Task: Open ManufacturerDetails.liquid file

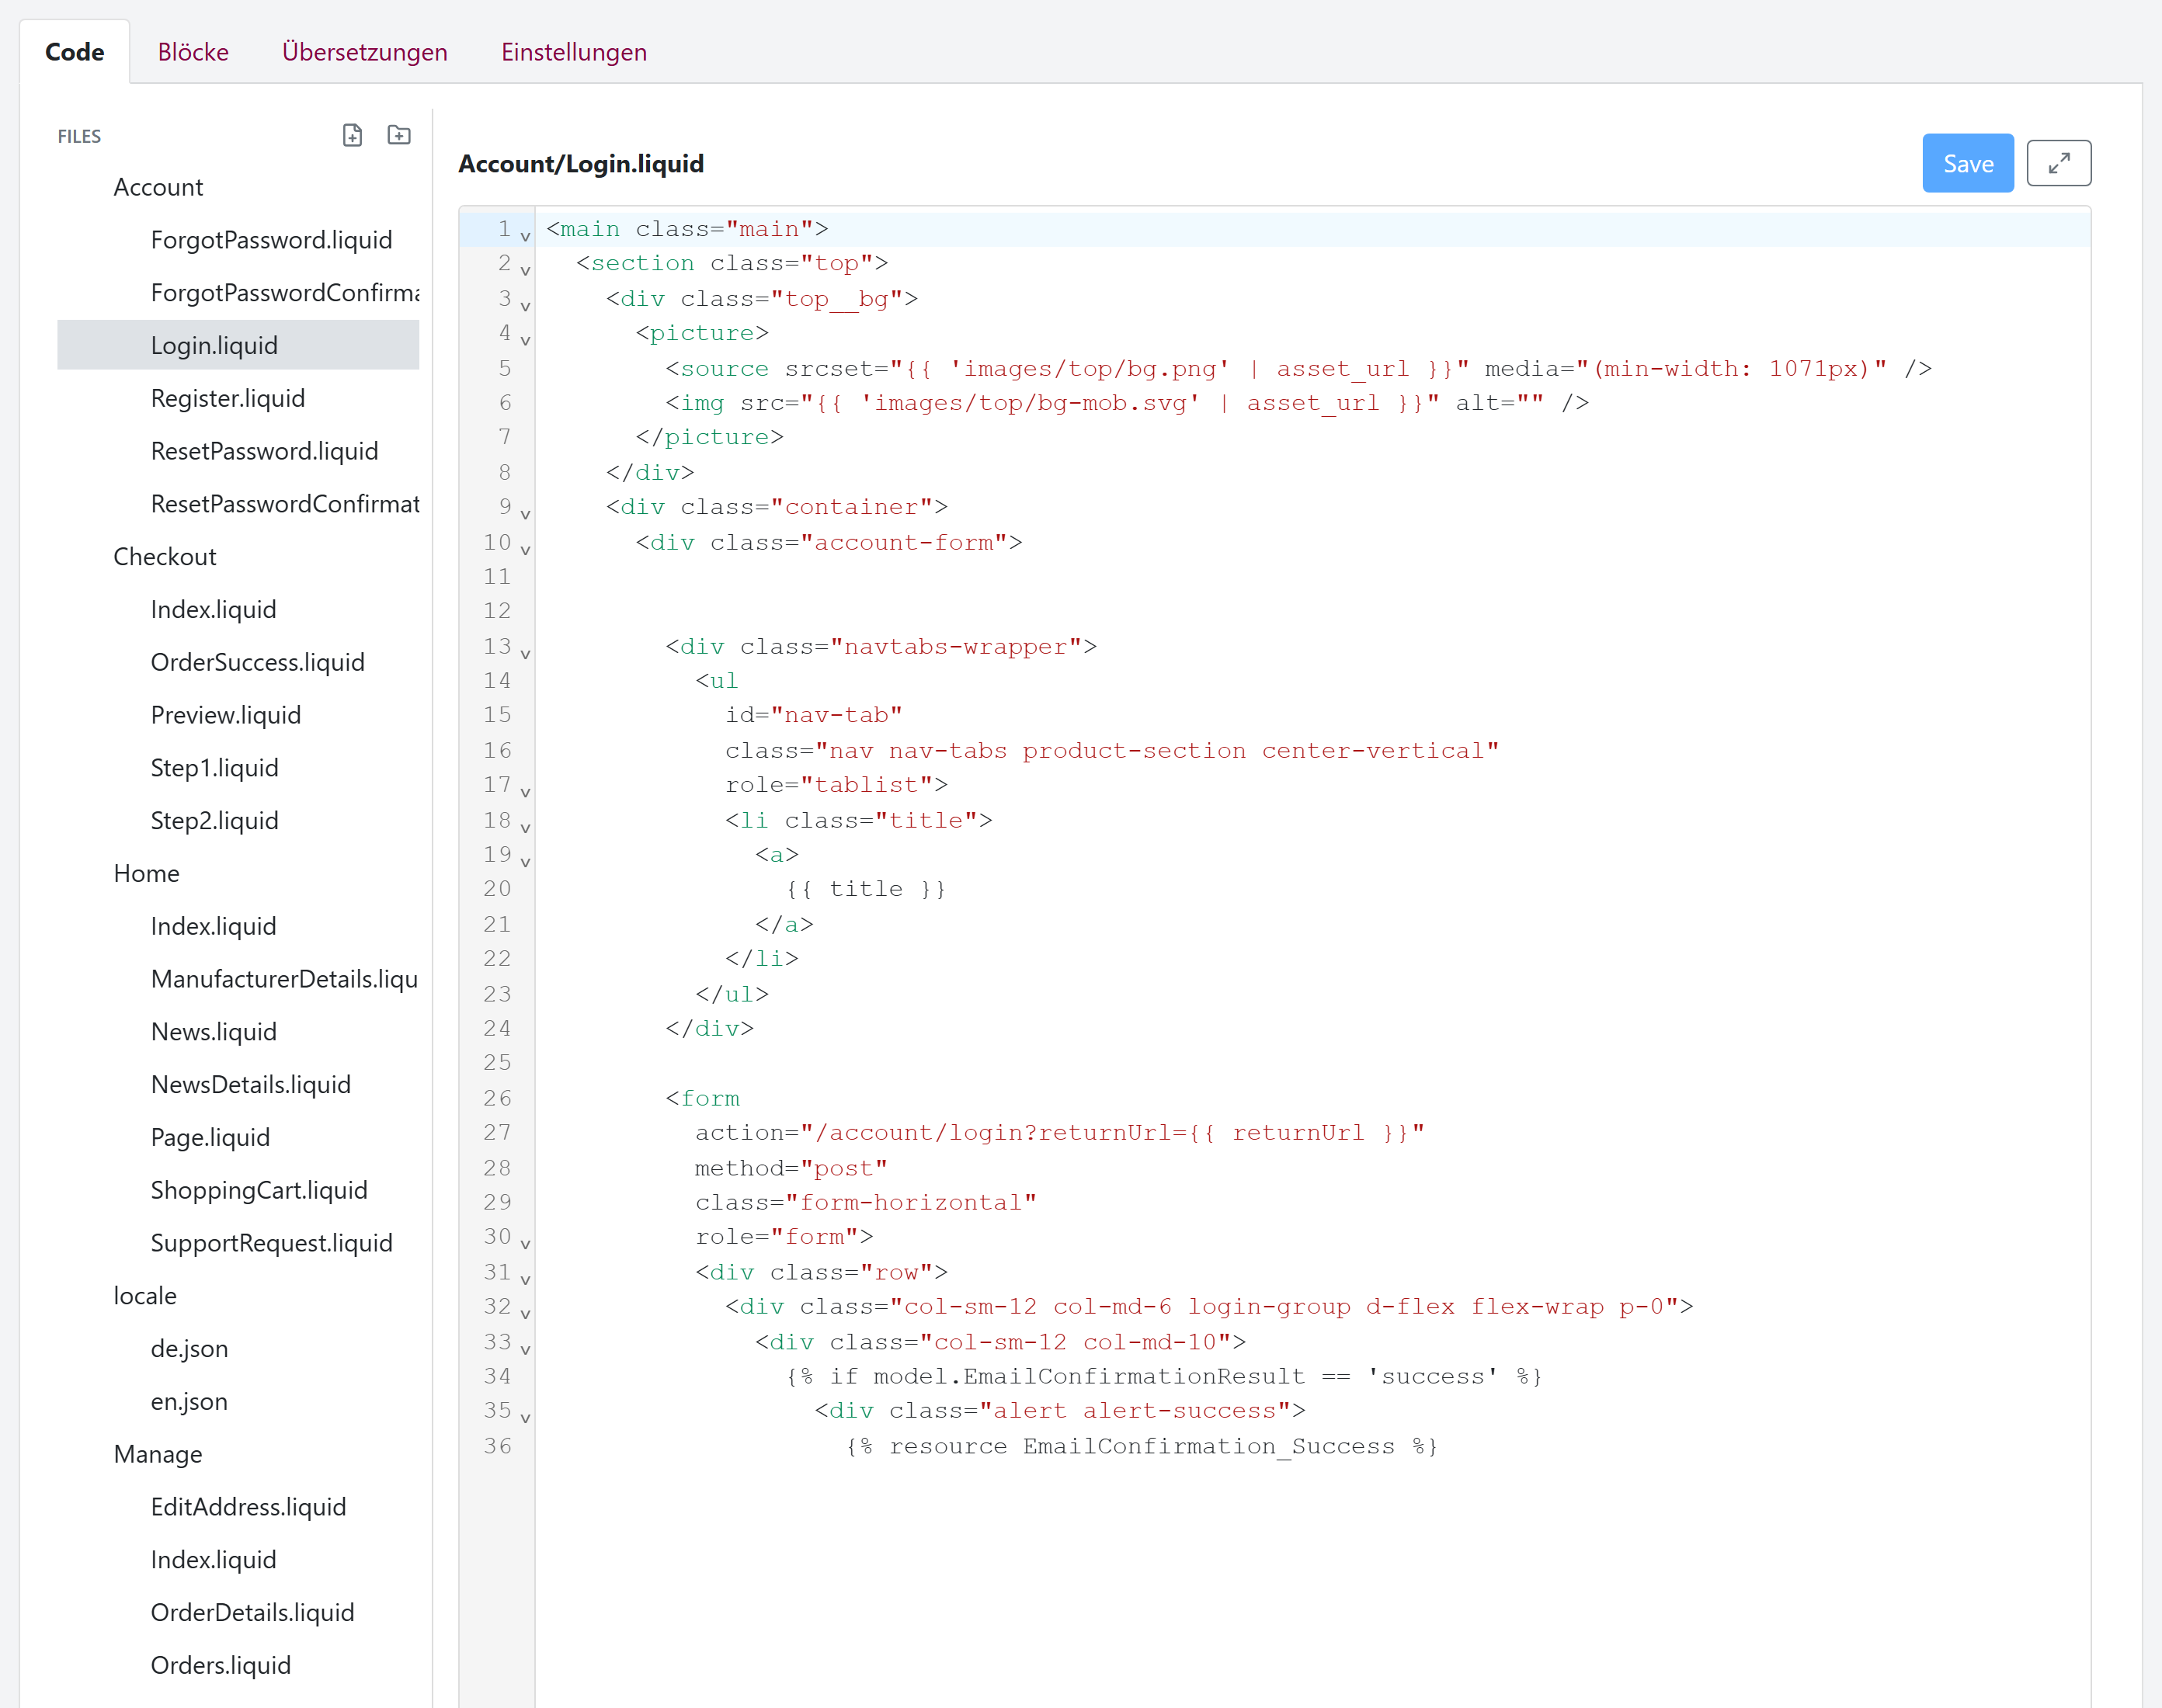Action: pyautogui.click(x=284, y=979)
